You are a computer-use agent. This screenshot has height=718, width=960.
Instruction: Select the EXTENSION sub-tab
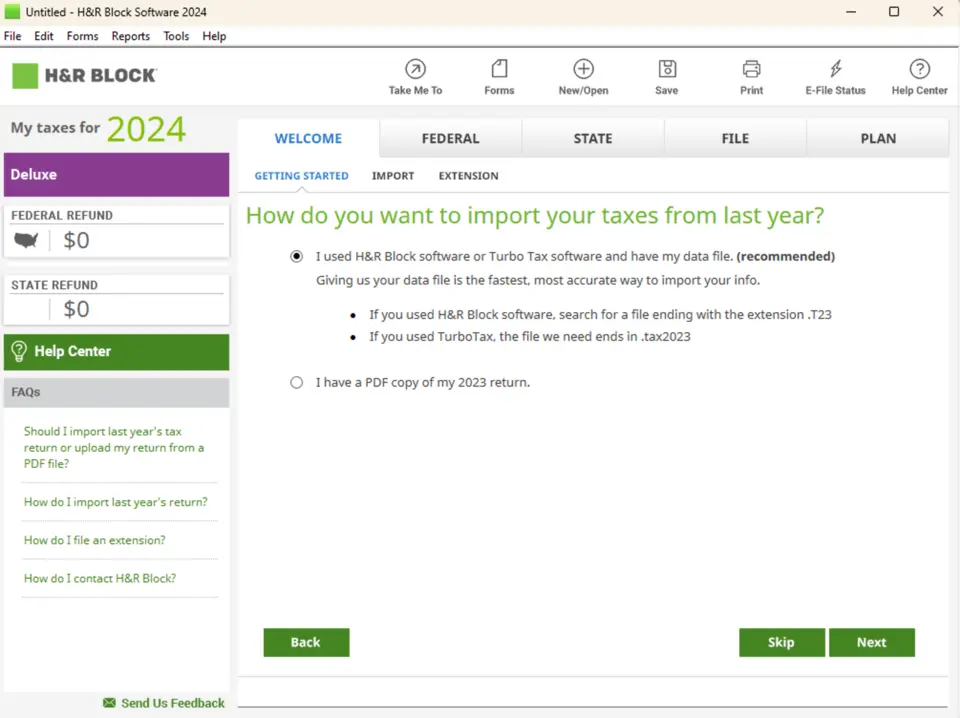468,176
